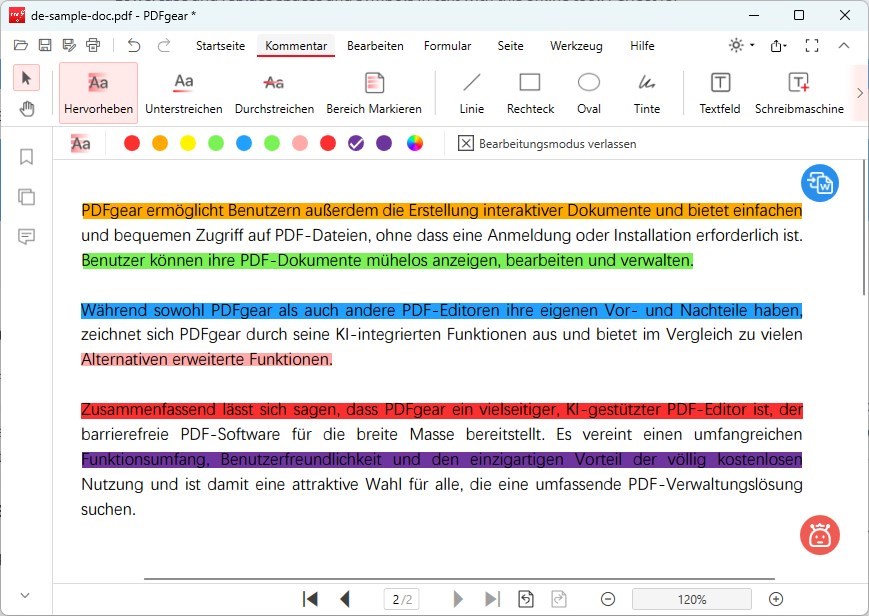This screenshot has width=869, height=616.
Task: Zoom in with the plus button
Action: click(x=776, y=599)
